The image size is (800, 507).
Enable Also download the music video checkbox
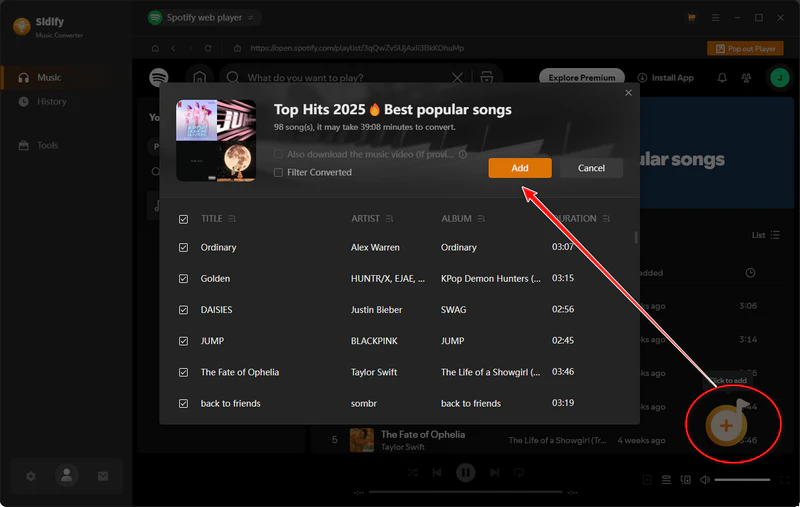(278, 154)
